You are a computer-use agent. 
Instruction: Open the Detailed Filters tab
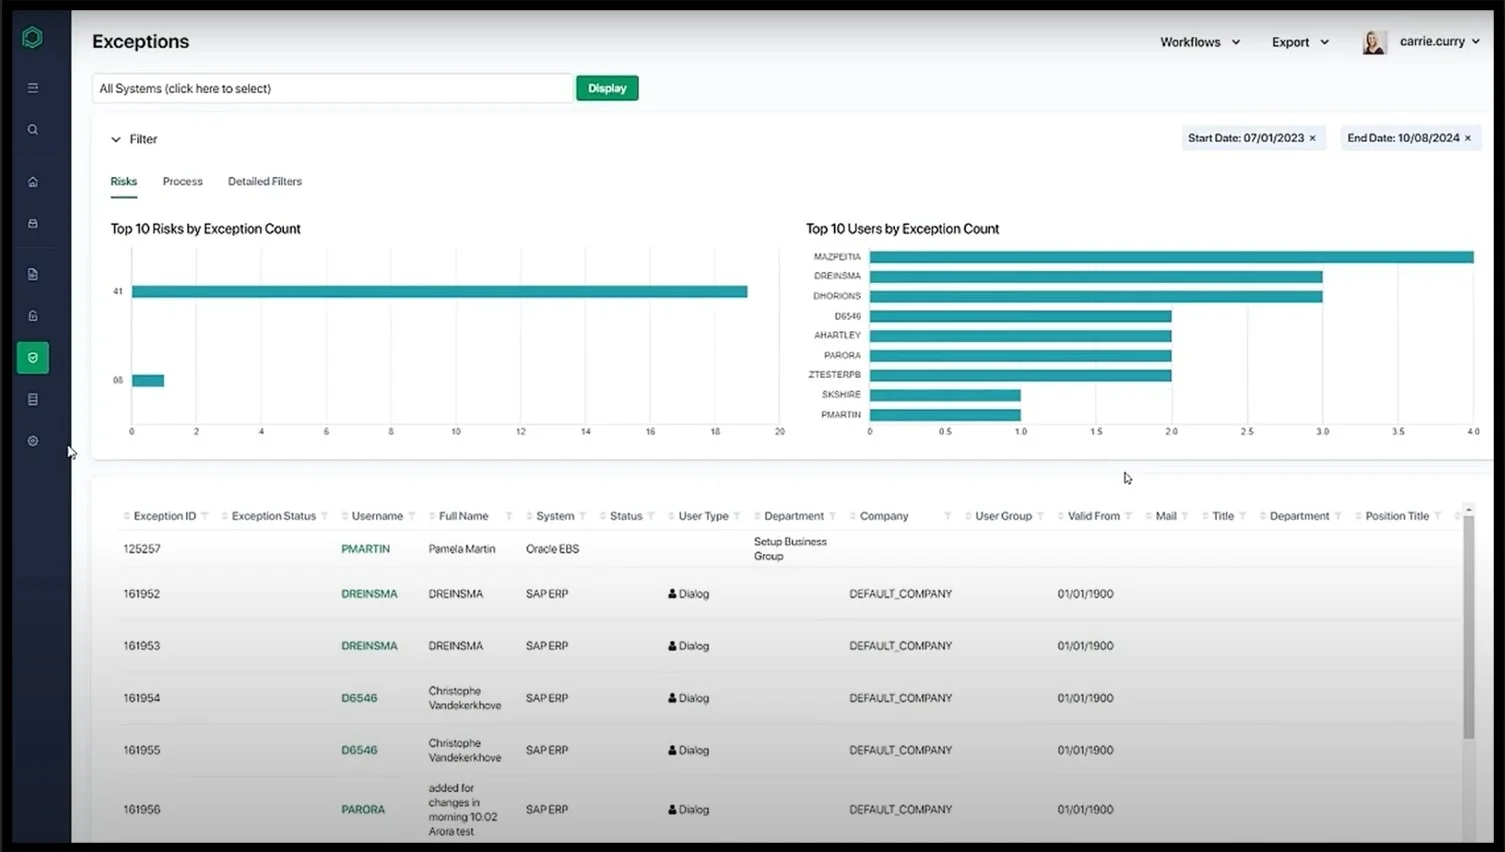[264, 181]
